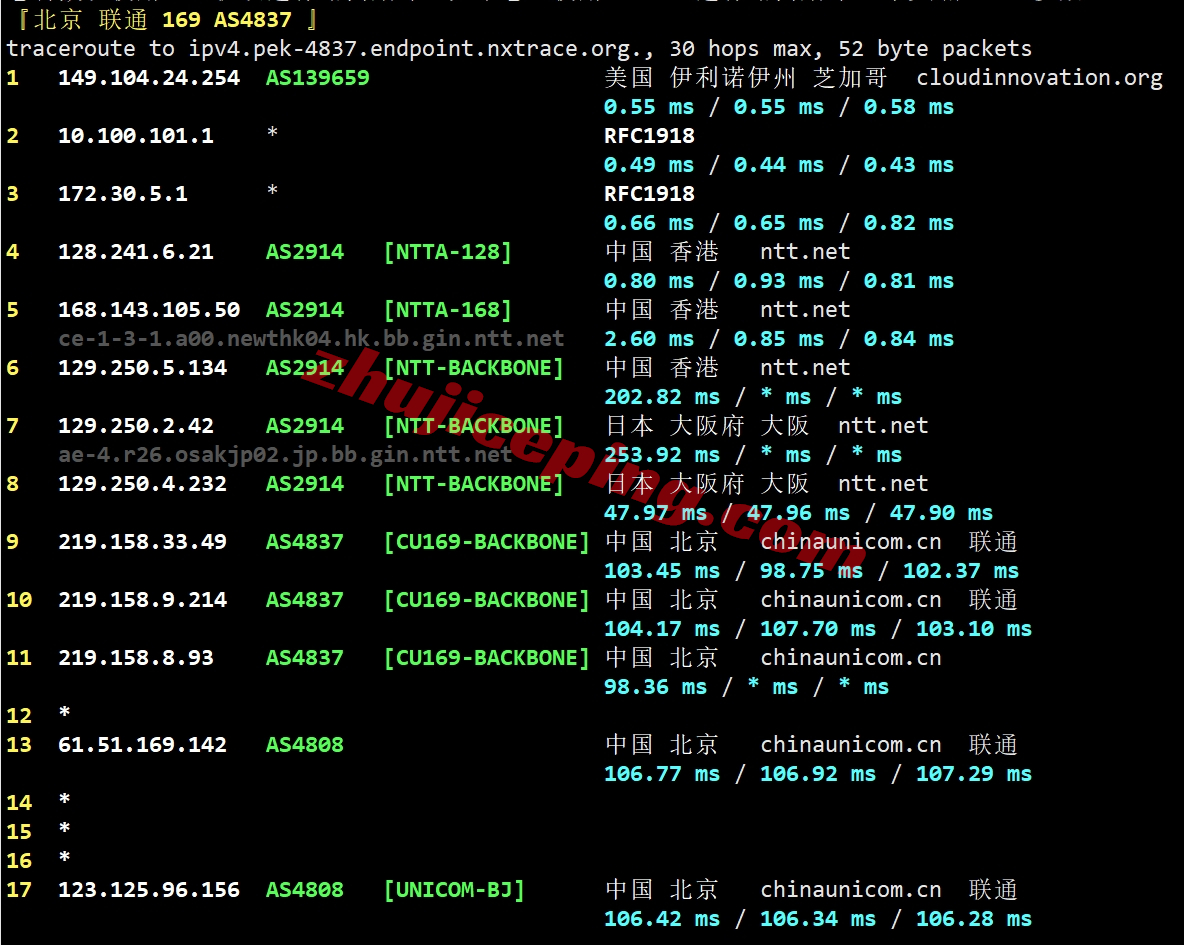Select IP 219.158.8.93 at hop 11

pyautogui.click(x=136, y=658)
